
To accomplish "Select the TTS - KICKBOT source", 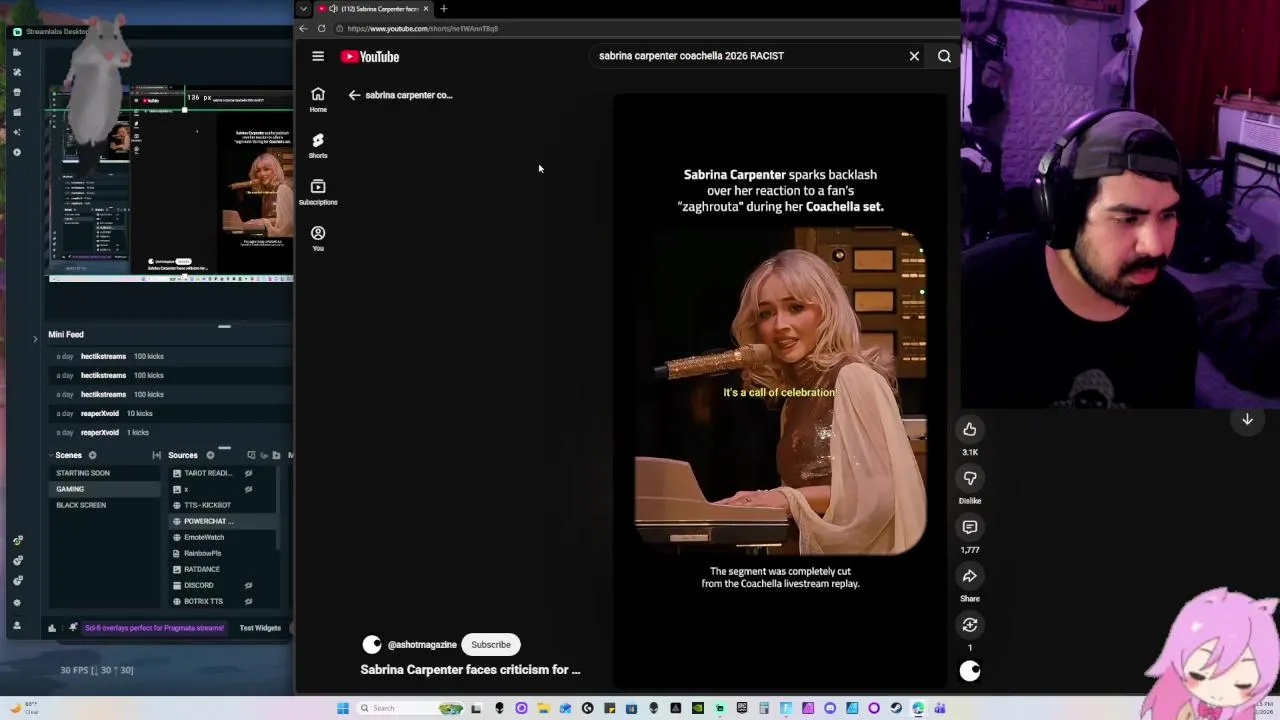I will pyautogui.click(x=207, y=505).
